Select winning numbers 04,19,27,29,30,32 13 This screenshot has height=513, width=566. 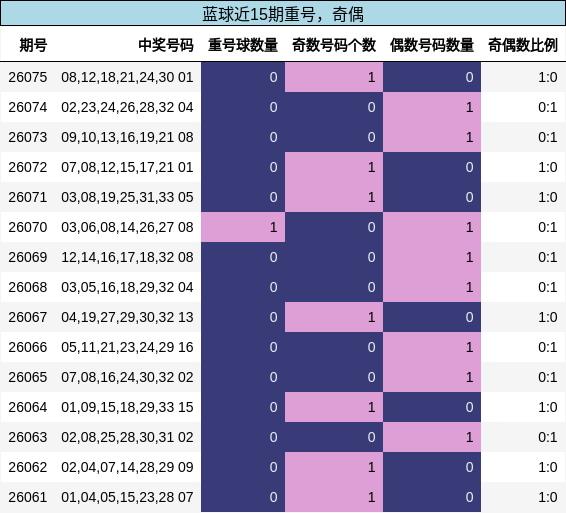(127, 317)
